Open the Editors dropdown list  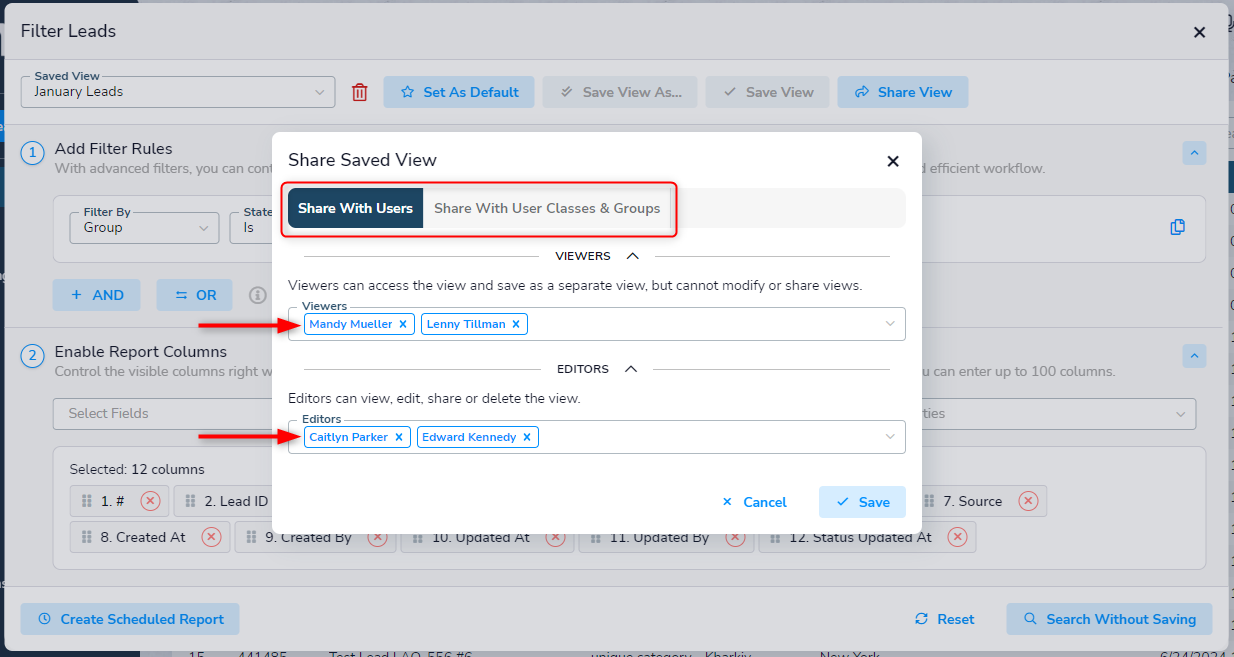(x=890, y=437)
